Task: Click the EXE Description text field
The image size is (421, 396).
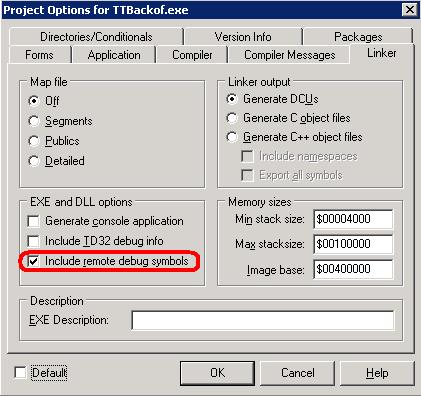Action: pyautogui.click(x=263, y=320)
